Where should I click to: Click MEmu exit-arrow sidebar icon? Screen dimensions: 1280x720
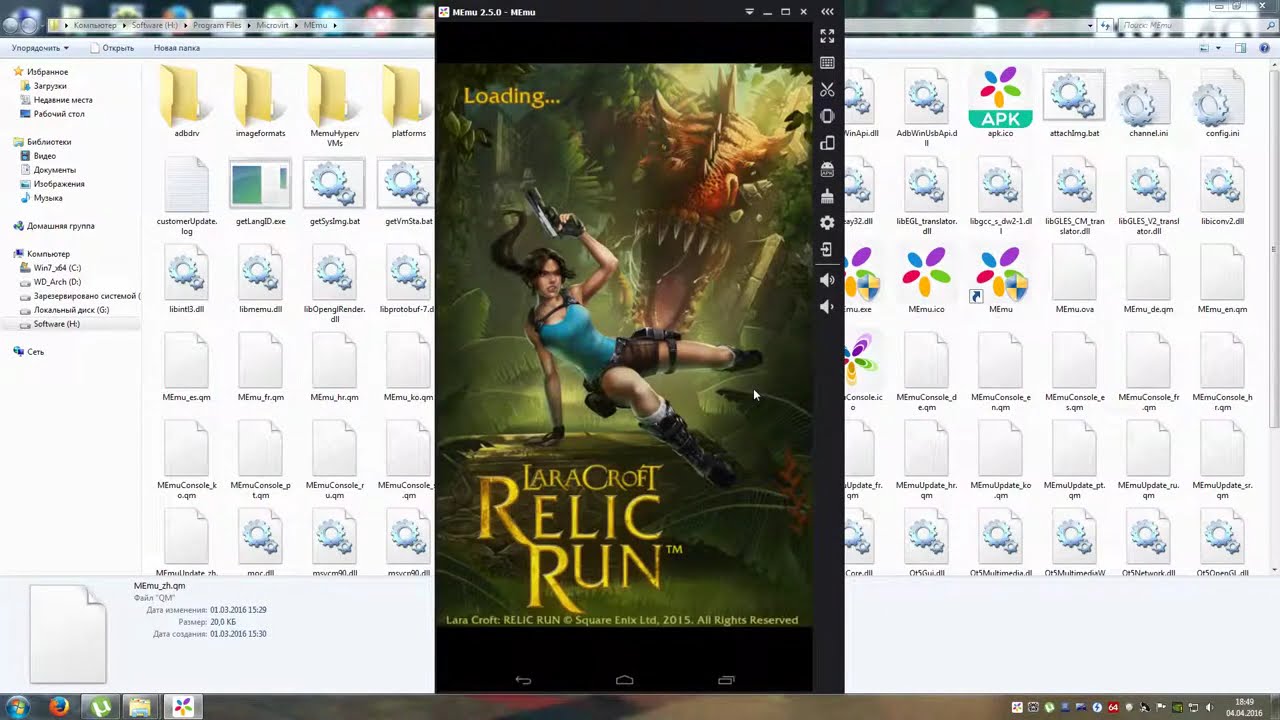tap(827, 250)
